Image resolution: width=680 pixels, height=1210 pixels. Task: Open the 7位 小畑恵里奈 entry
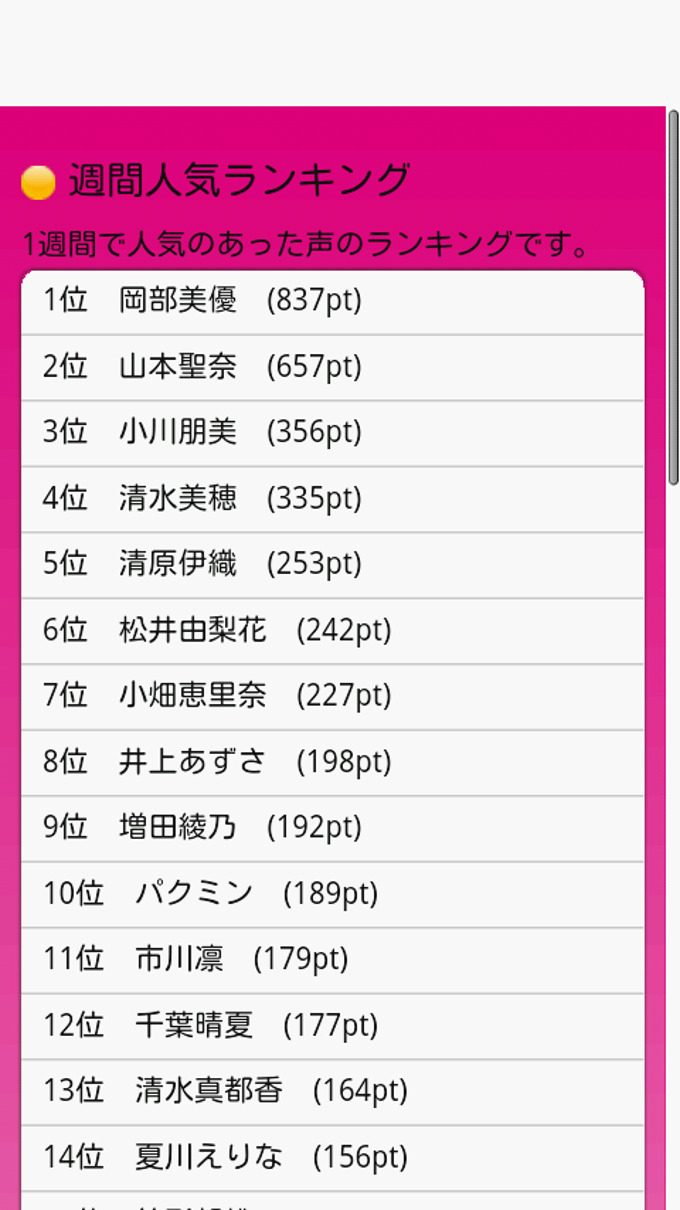click(332, 697)
